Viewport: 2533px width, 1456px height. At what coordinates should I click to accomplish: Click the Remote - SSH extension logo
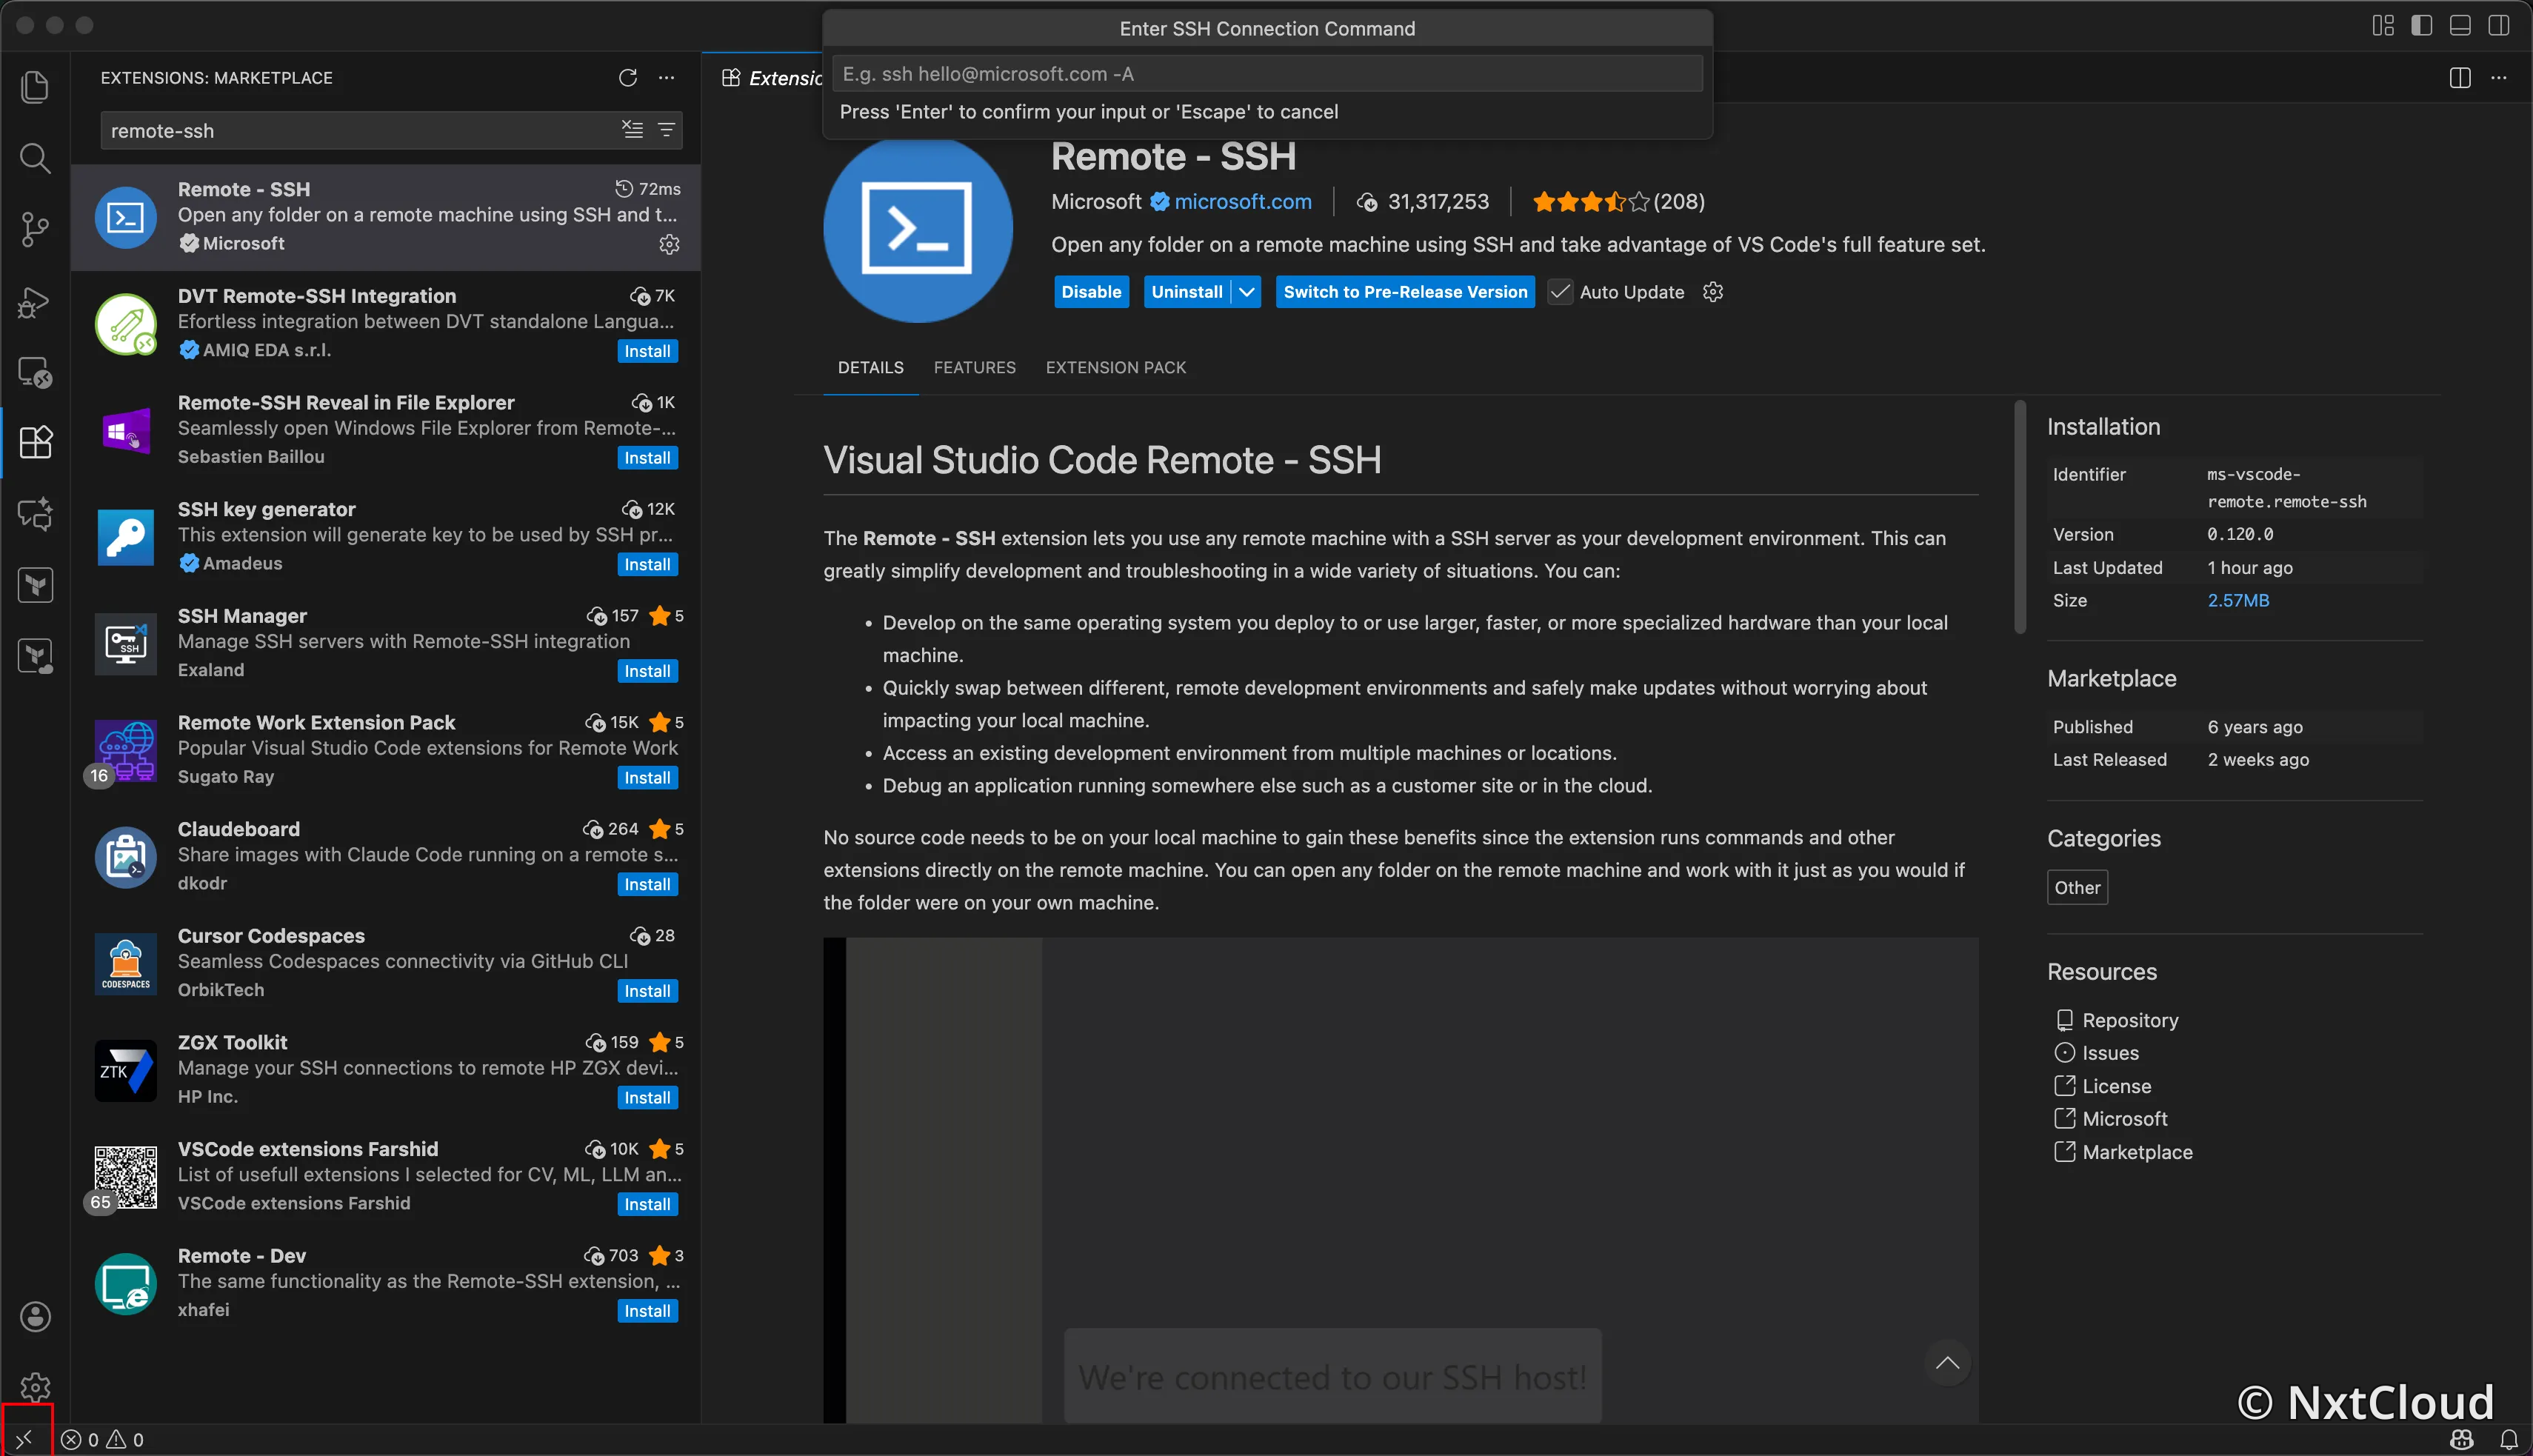(917, 228)
